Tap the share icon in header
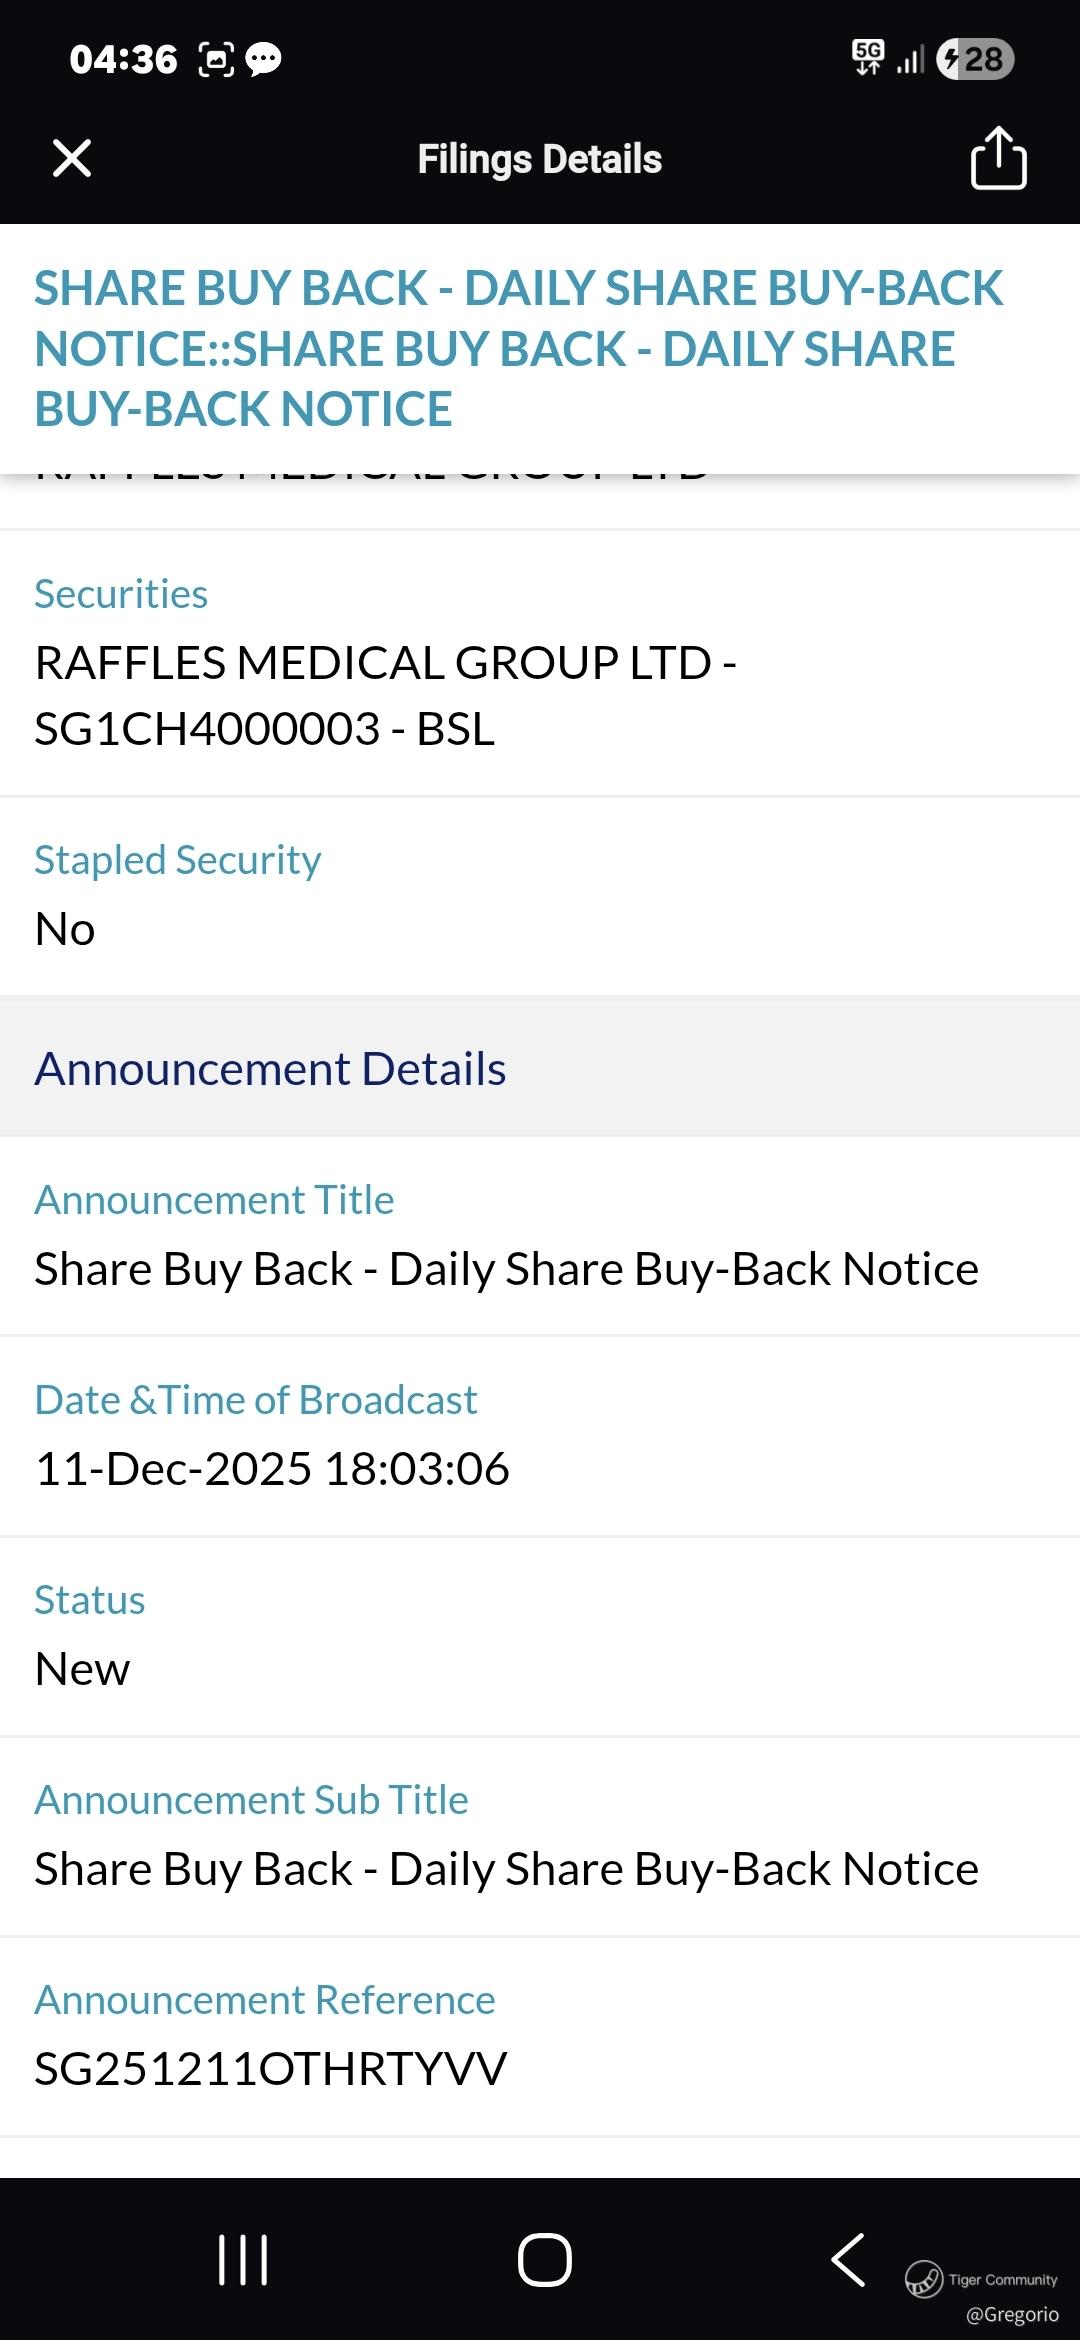 tap(998, 157)
